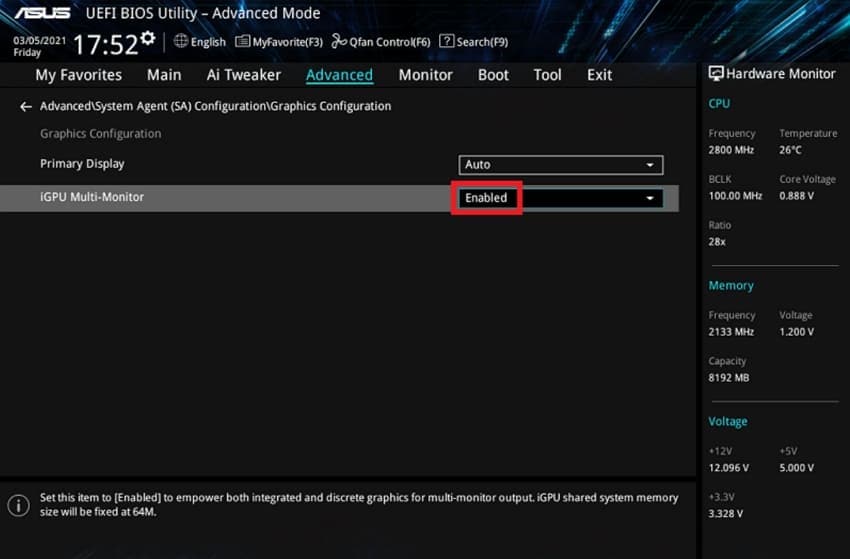
Task: Click the globe language icon
Action: [181, 41]
